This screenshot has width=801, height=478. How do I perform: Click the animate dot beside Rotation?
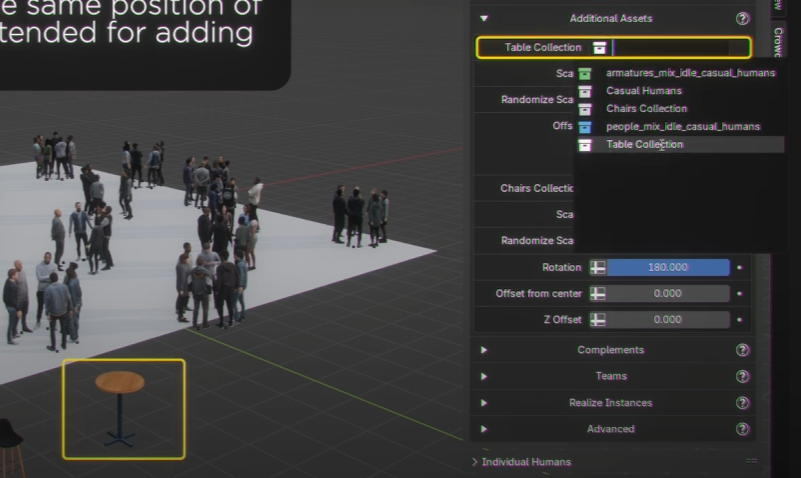tap(740, 268)
